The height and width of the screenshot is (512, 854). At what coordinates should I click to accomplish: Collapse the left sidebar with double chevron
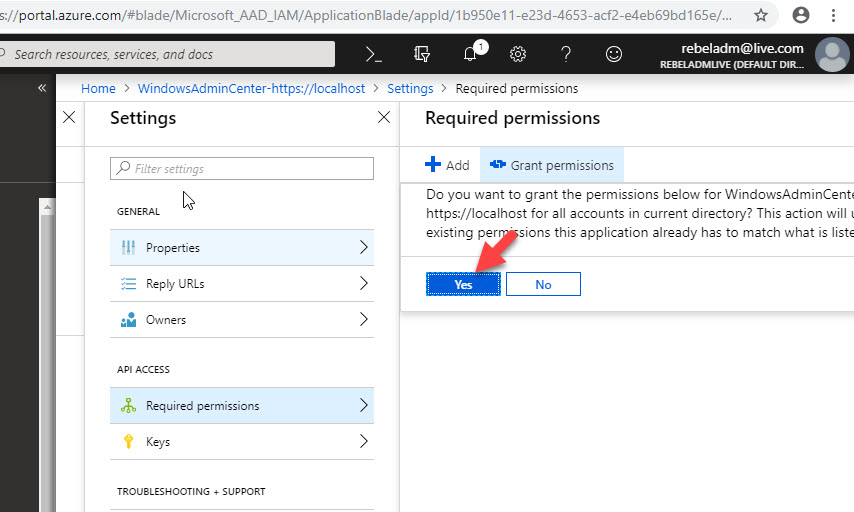point(42,88)
